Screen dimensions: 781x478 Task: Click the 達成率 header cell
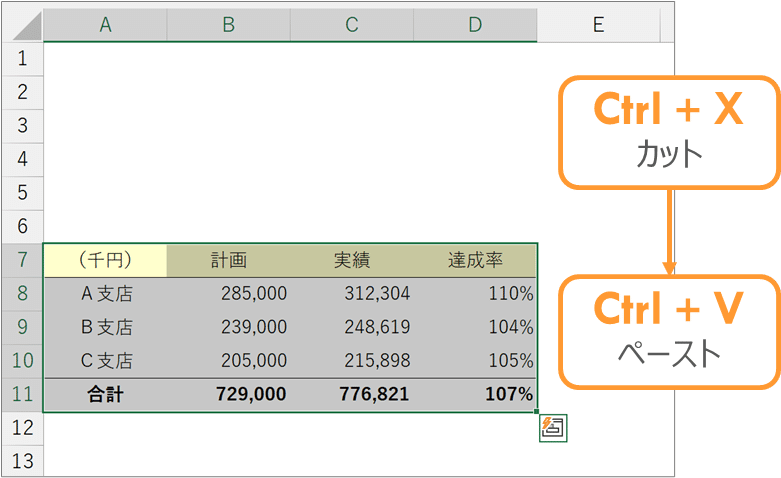point(475,260)
